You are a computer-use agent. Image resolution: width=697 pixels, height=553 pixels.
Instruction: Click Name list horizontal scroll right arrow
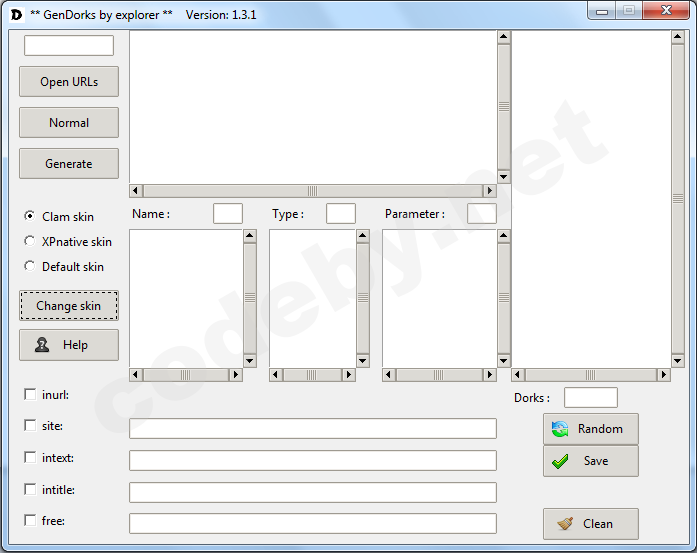pyautogui.click(x=236, y=375)
